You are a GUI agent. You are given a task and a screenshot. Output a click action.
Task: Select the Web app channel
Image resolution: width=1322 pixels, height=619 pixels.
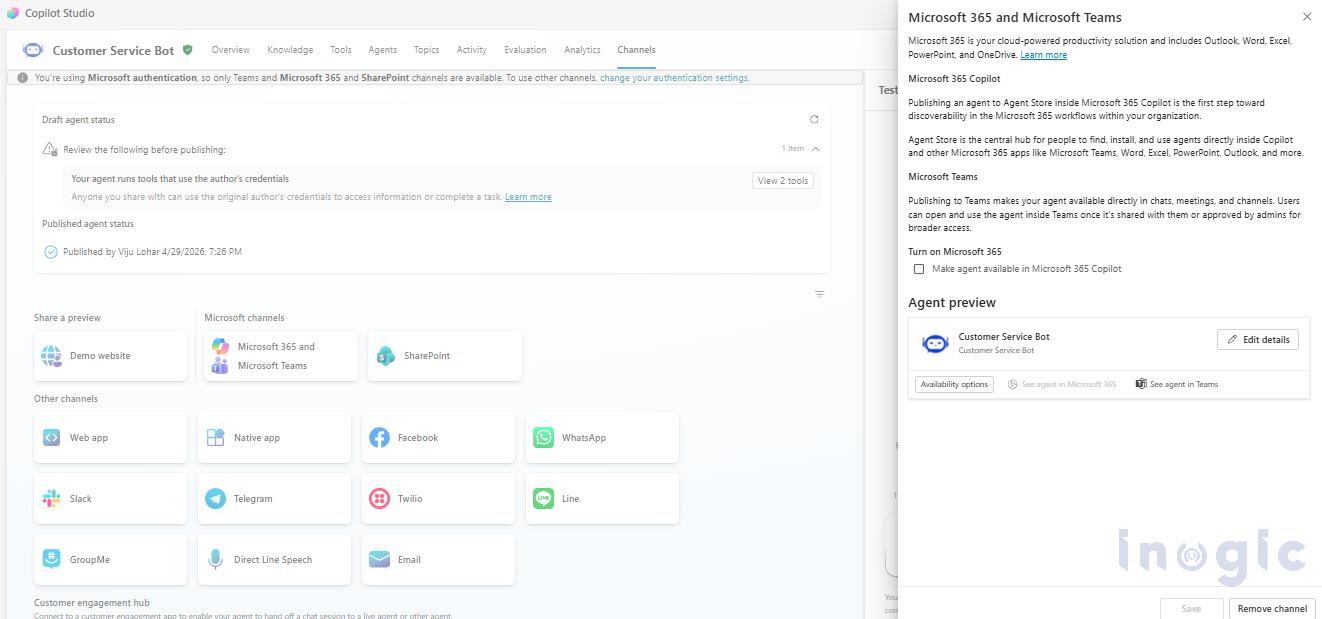pos(110,437)
